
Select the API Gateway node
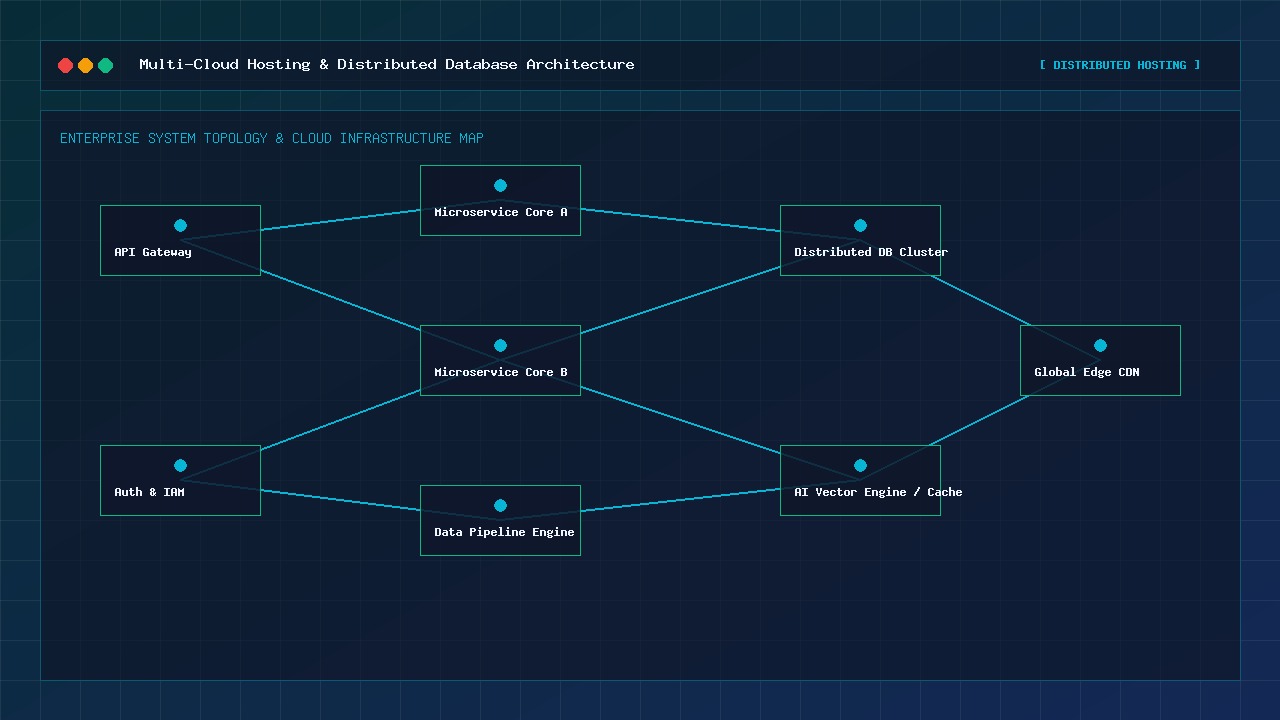(180, 240)
